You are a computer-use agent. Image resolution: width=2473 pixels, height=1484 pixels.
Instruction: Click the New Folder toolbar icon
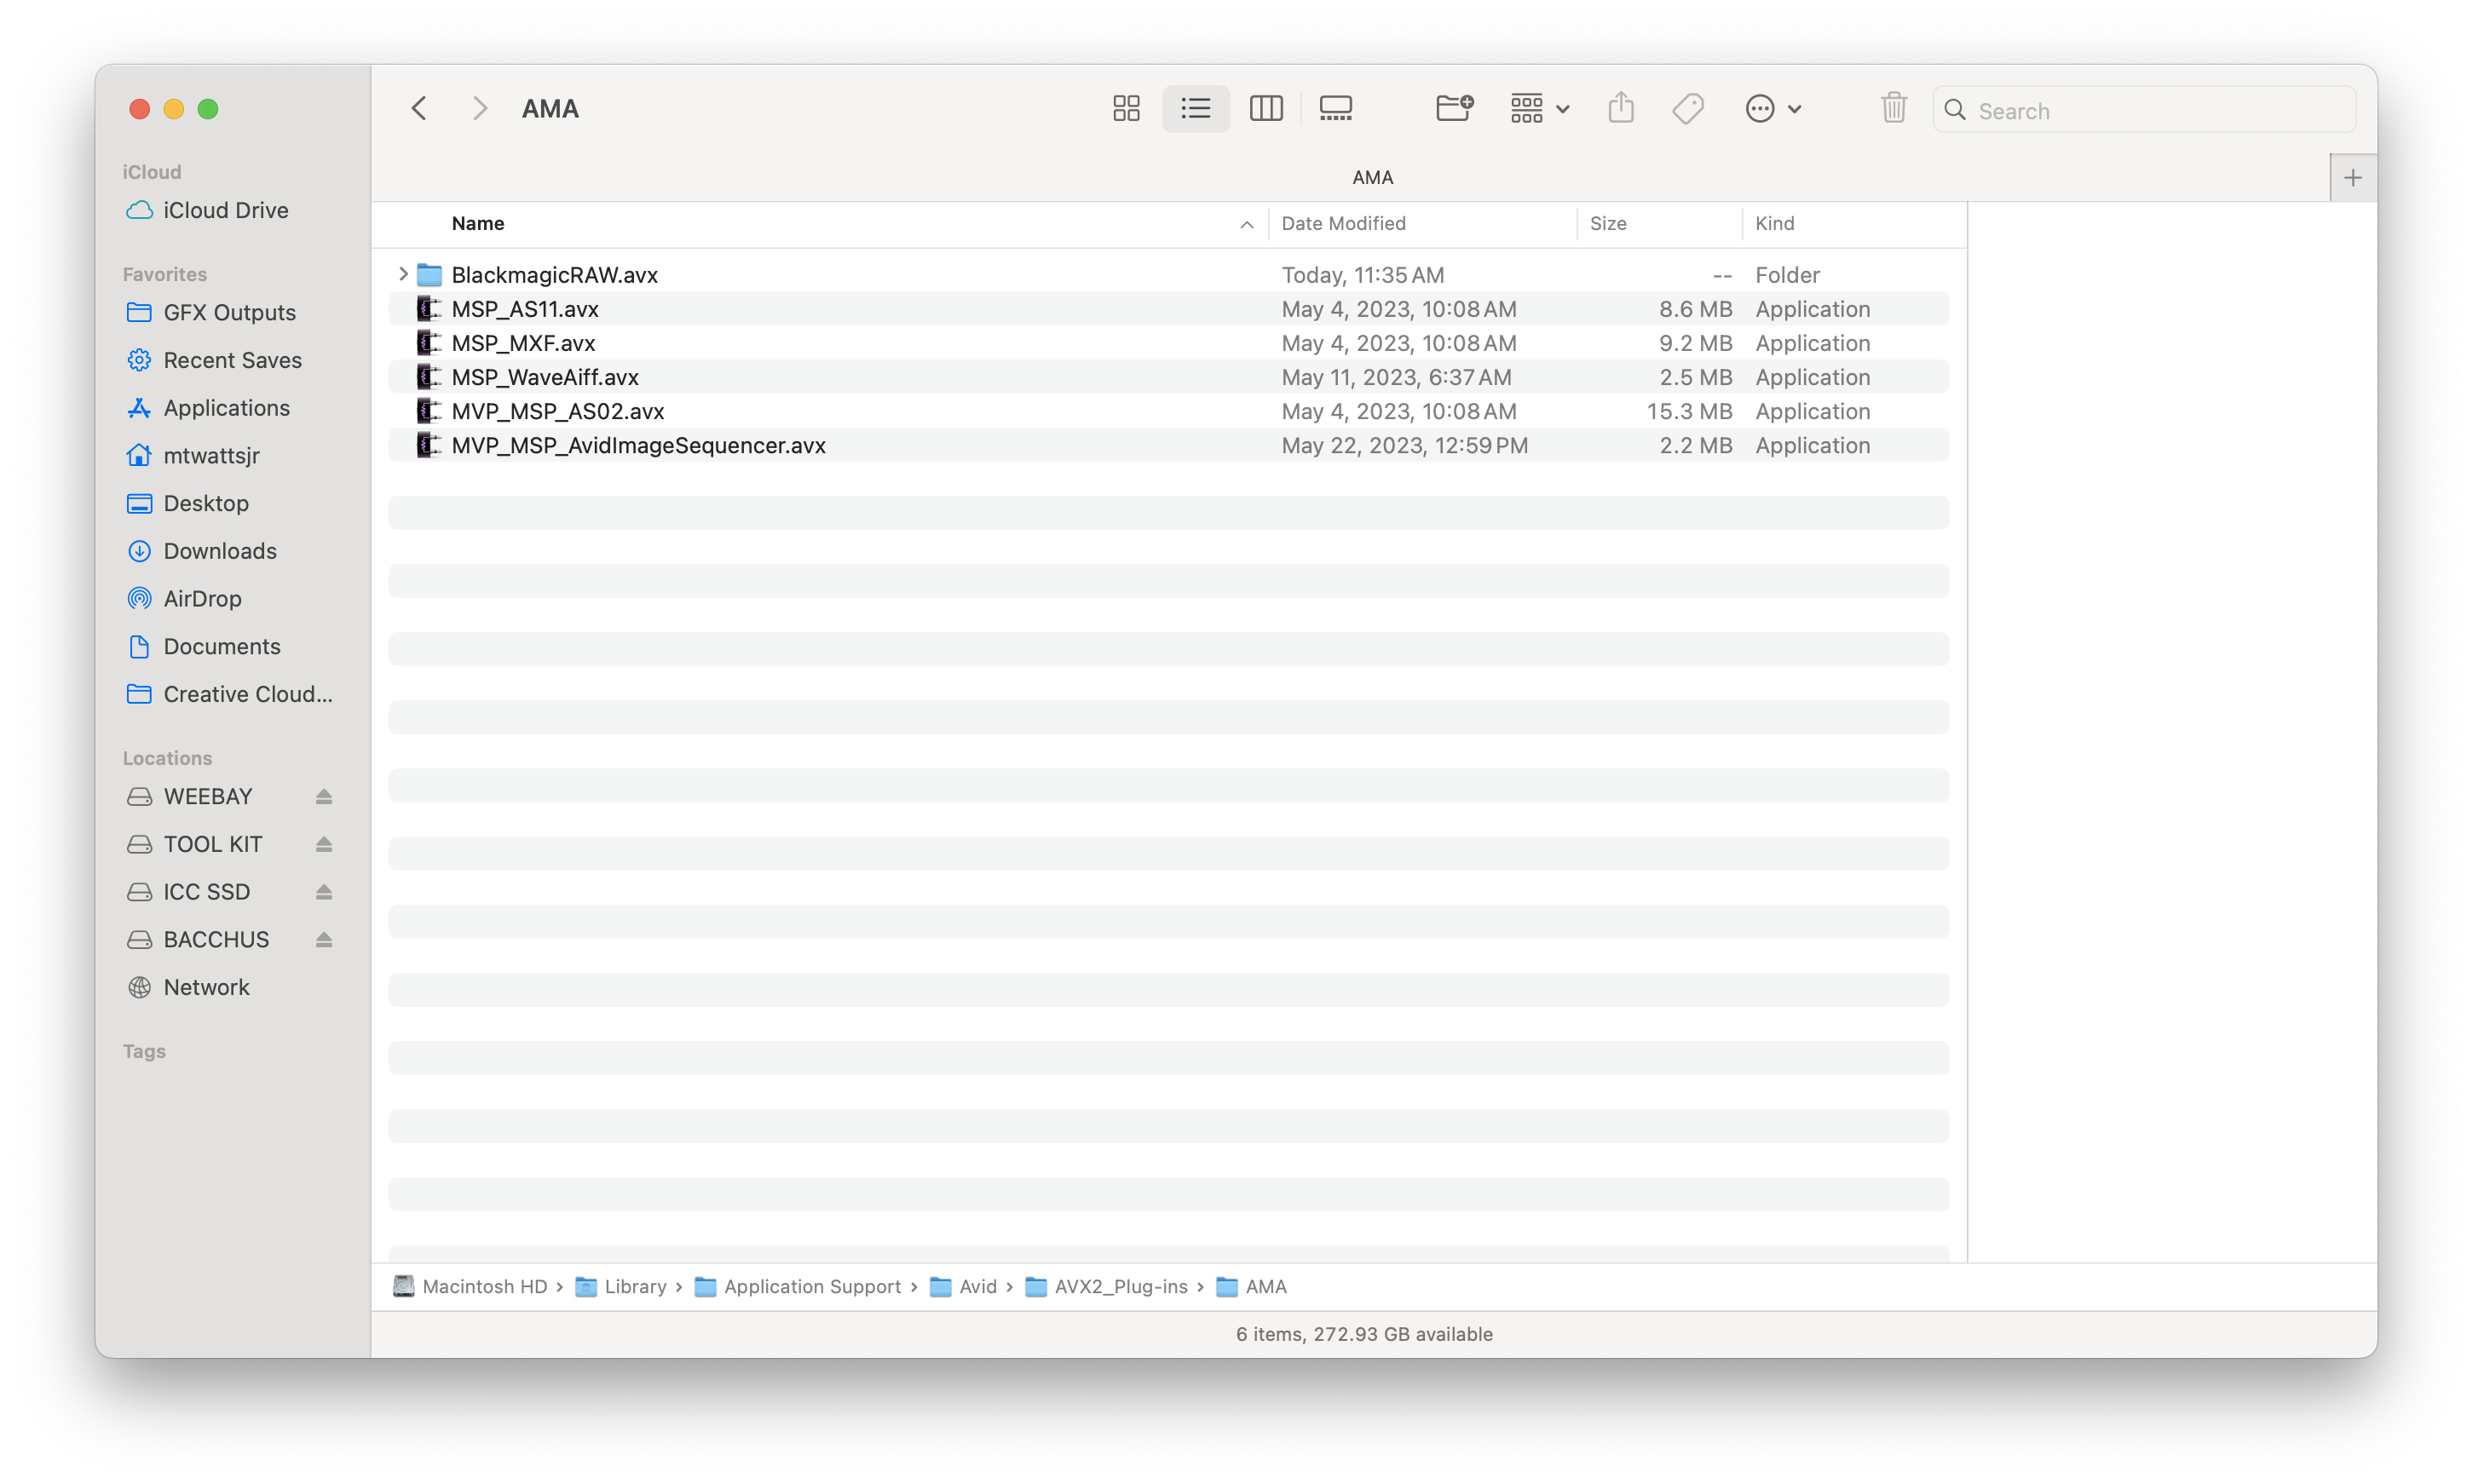[1454, 108]
